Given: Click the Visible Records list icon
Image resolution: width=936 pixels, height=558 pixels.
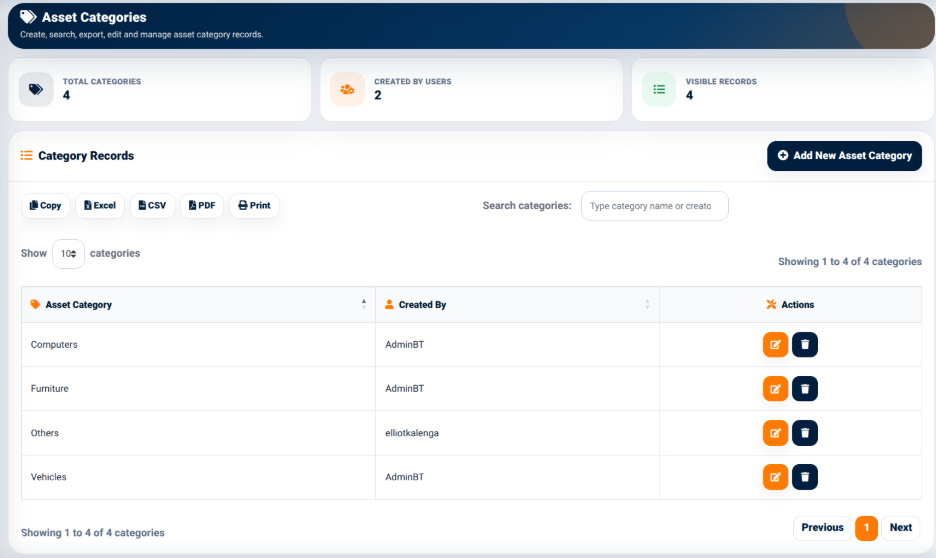Looking at the screenshot, I should point(659,90).
